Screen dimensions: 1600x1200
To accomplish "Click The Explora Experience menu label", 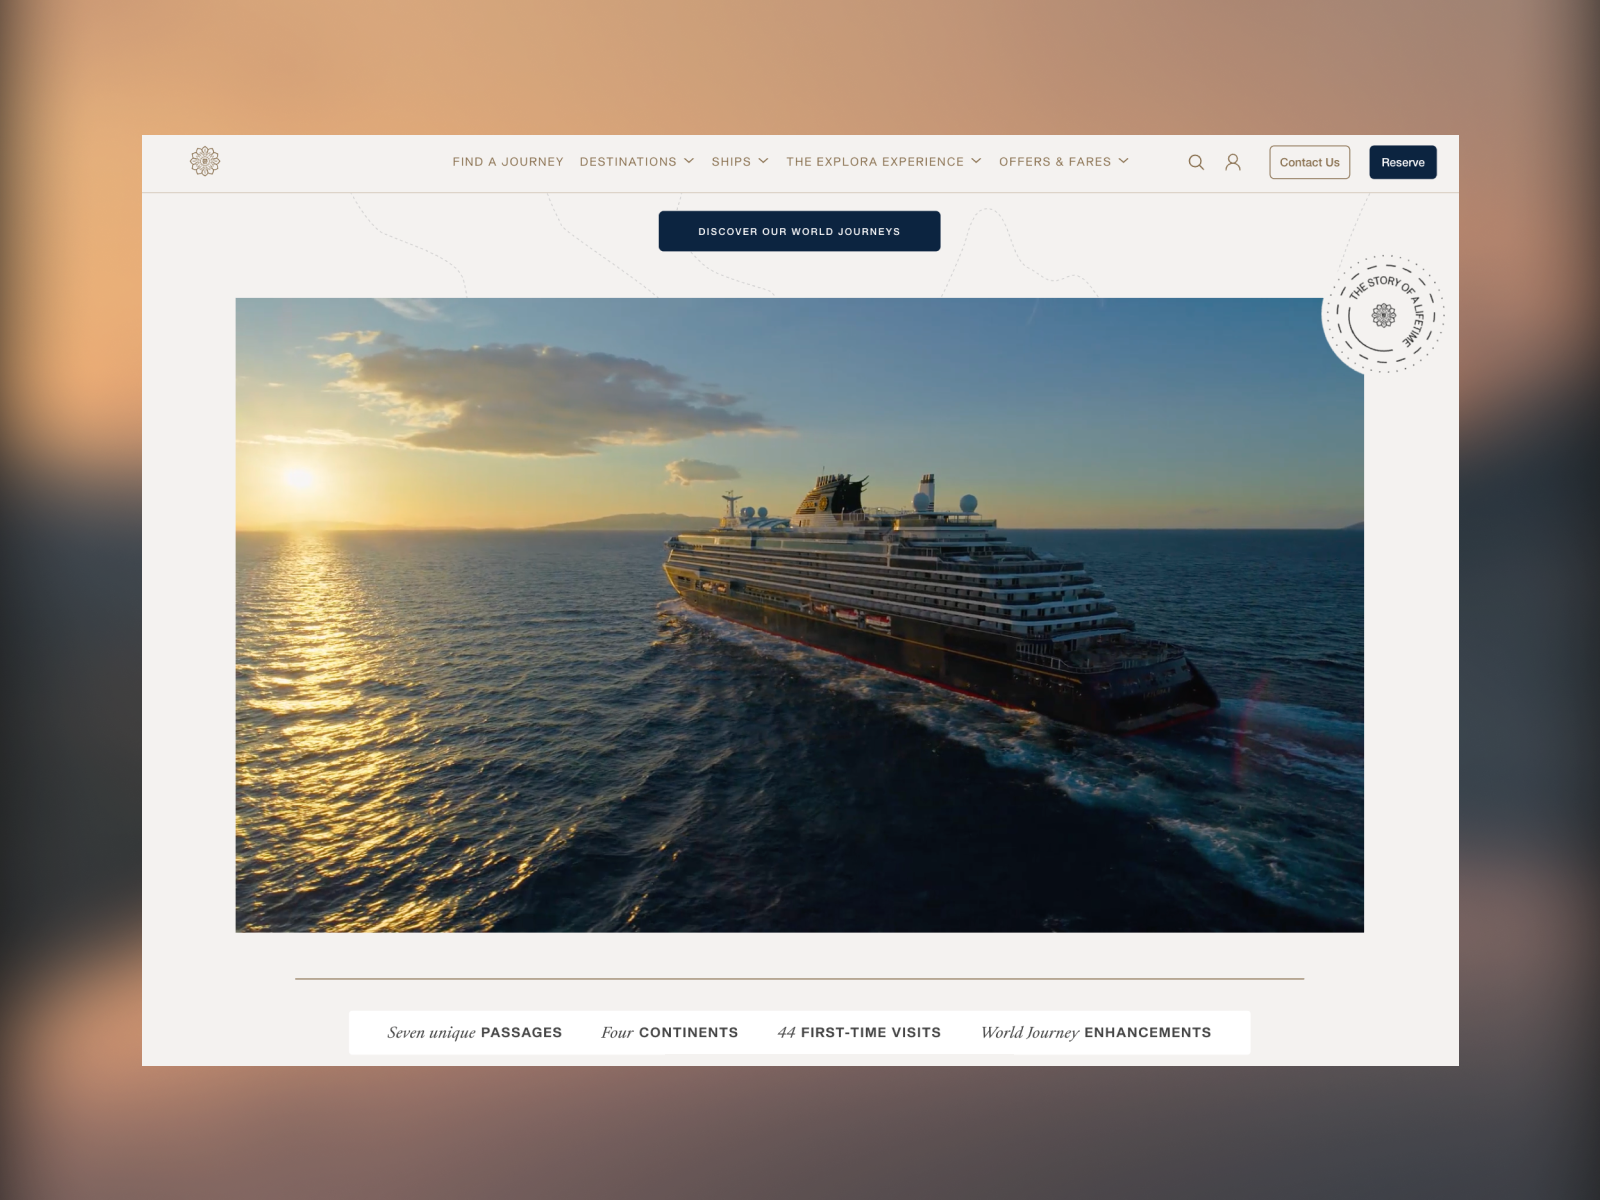I will click(874, 161).
